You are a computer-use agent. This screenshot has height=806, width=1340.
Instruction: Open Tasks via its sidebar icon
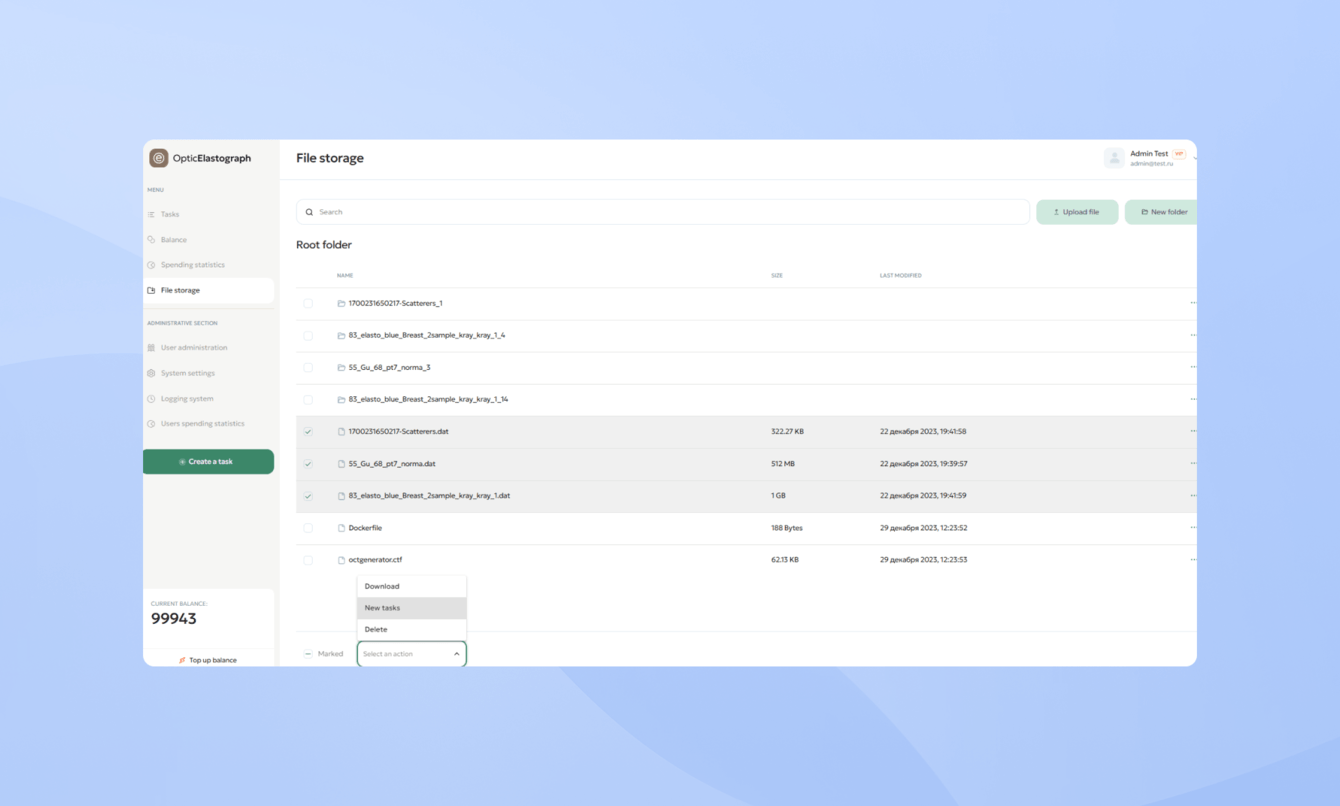coord(151,214)
